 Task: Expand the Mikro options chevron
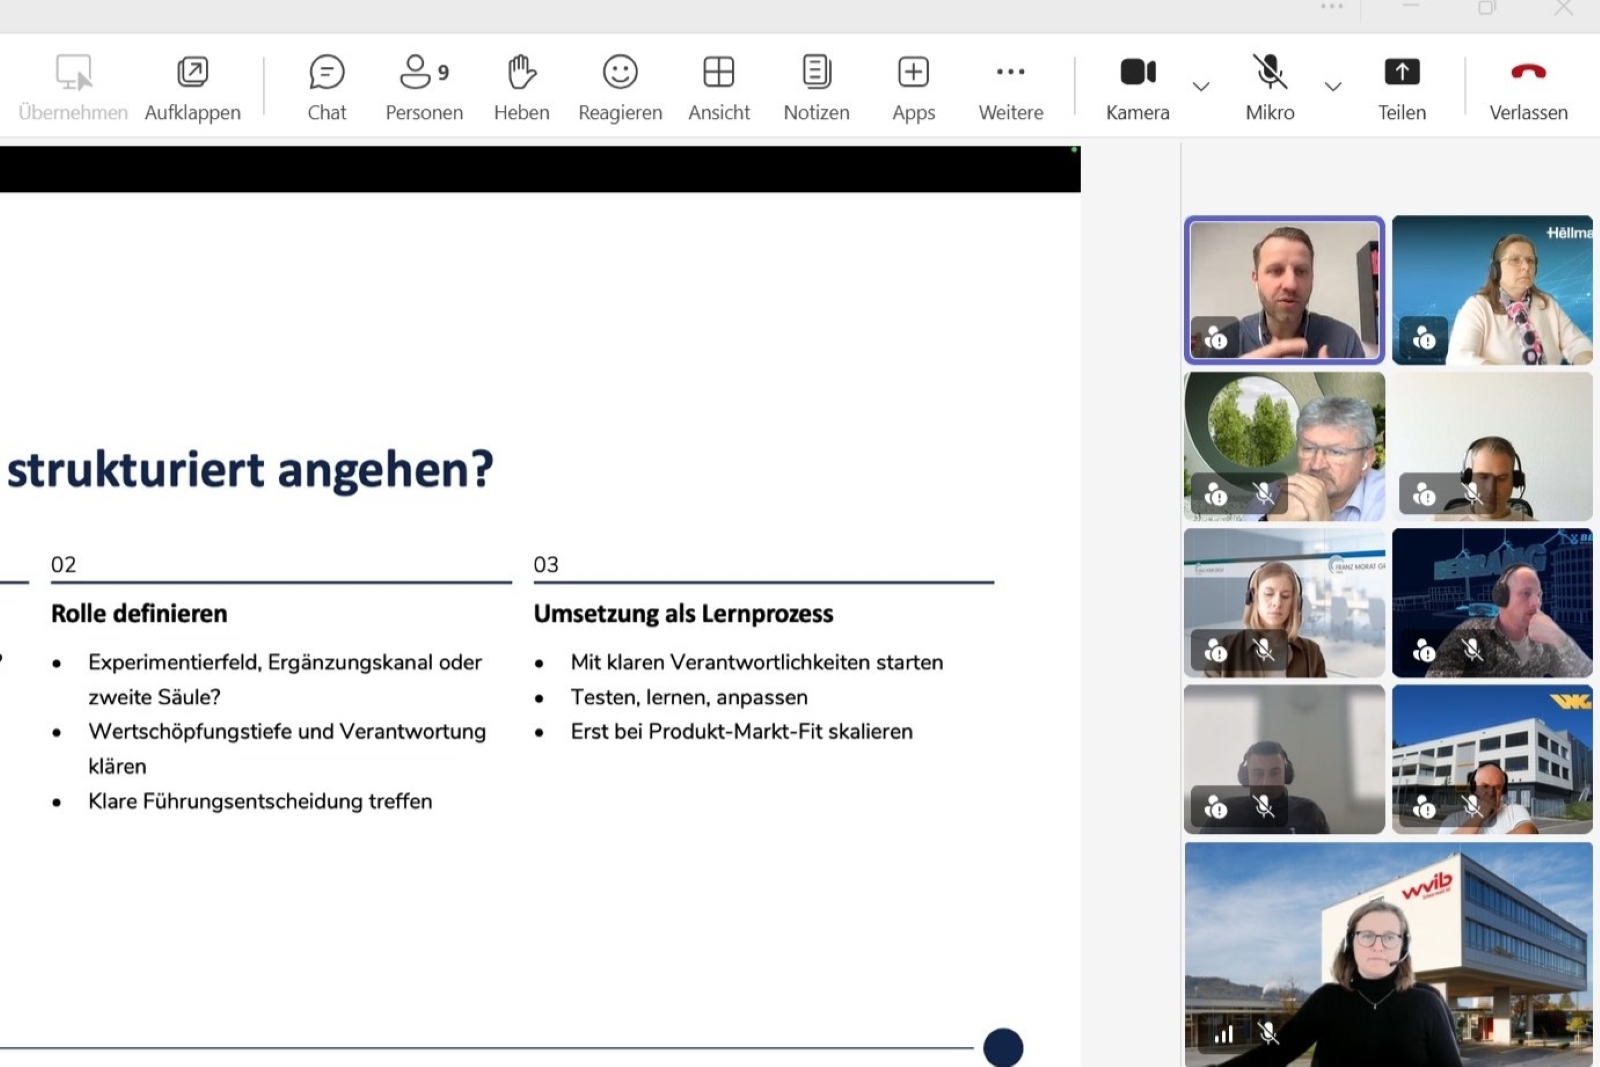[x=1333, y=87]
